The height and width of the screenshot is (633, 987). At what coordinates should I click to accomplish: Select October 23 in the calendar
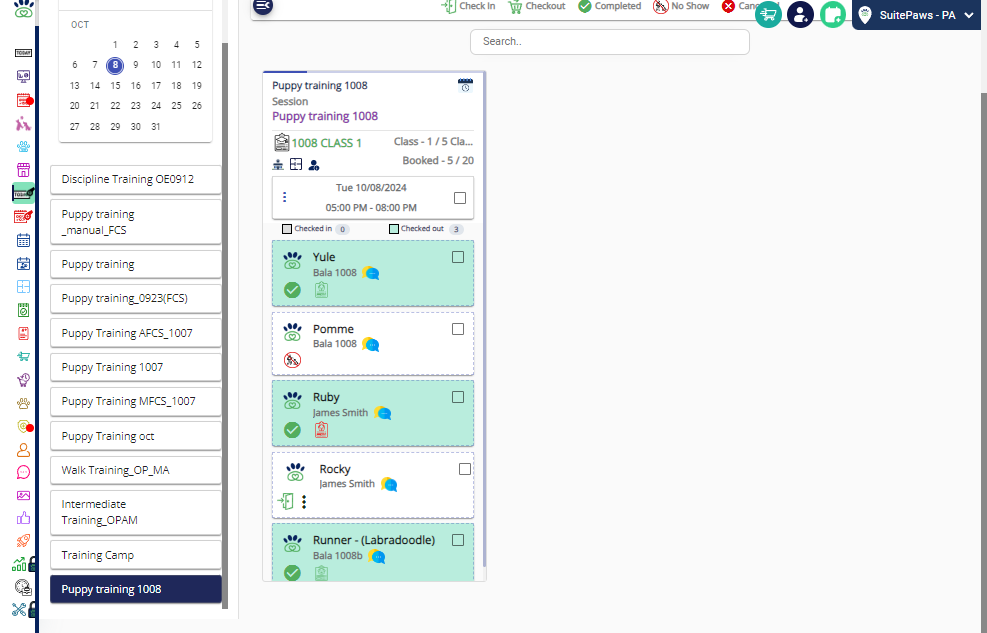(135, 106)
